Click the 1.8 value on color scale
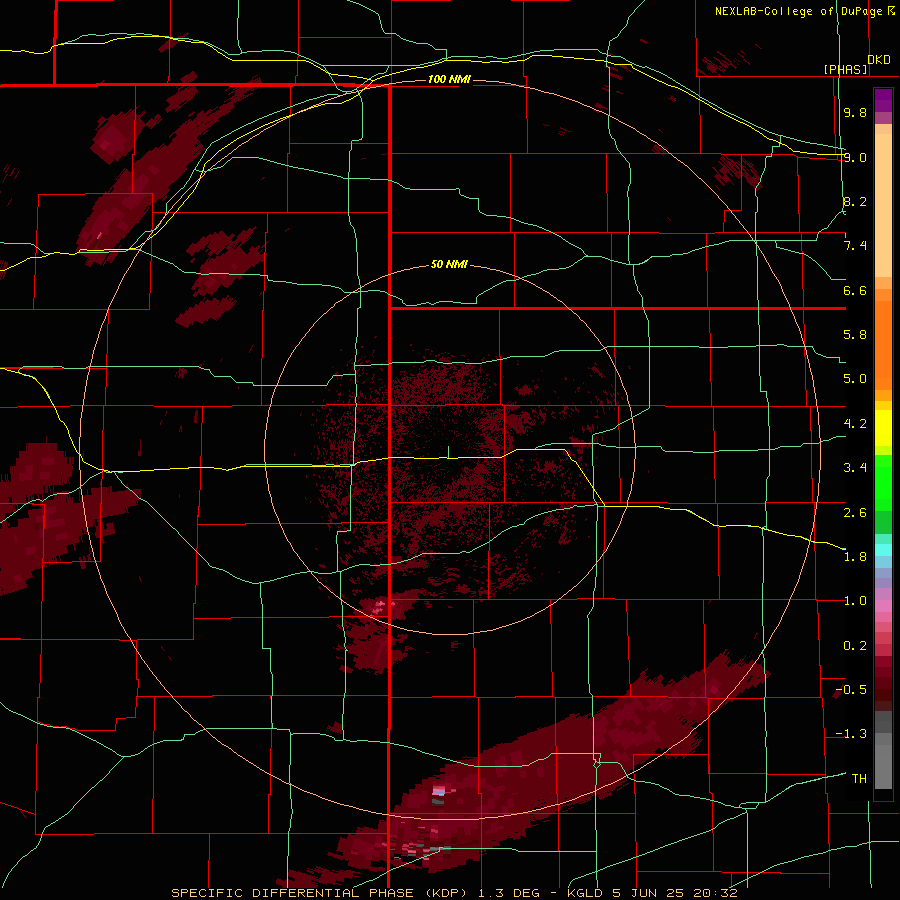900x900 pixels. (855, 557)
